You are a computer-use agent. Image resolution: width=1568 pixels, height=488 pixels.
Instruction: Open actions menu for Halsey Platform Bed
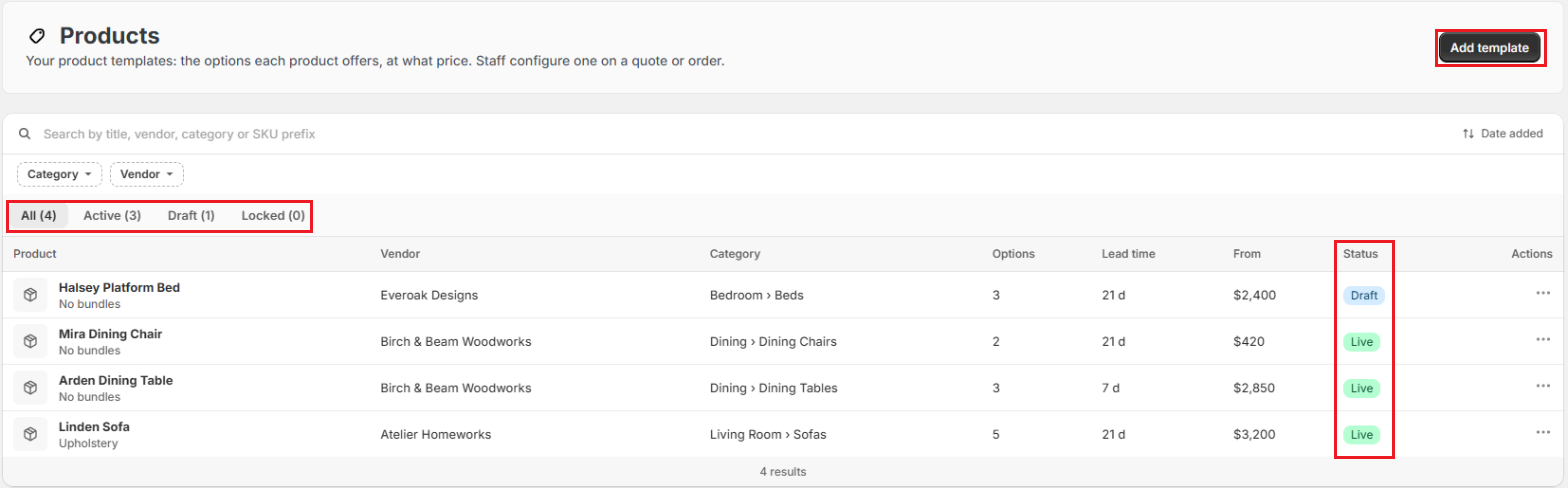[x=1542, y=293]
